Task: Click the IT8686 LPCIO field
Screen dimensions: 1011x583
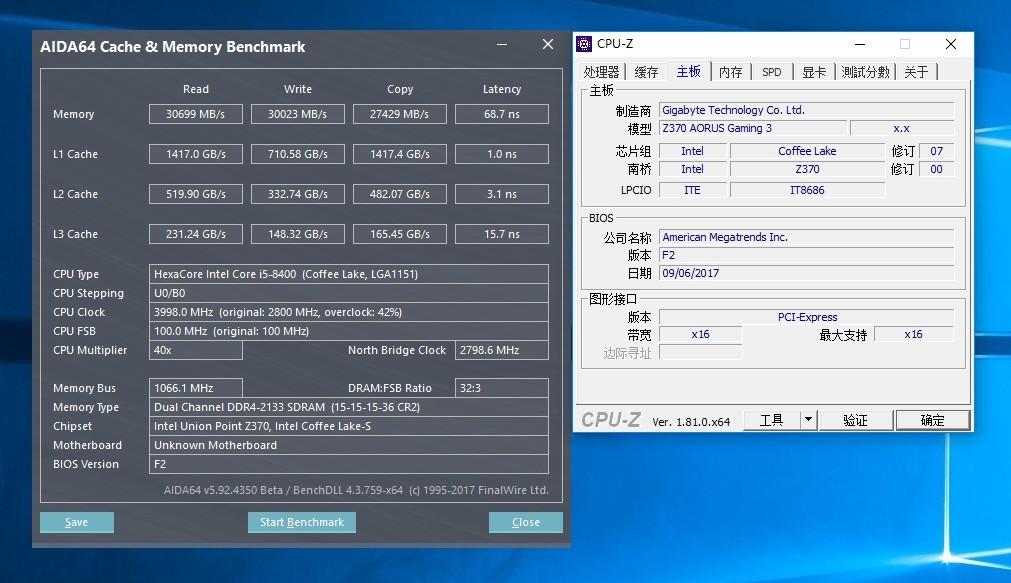Action: pos(807,190)
